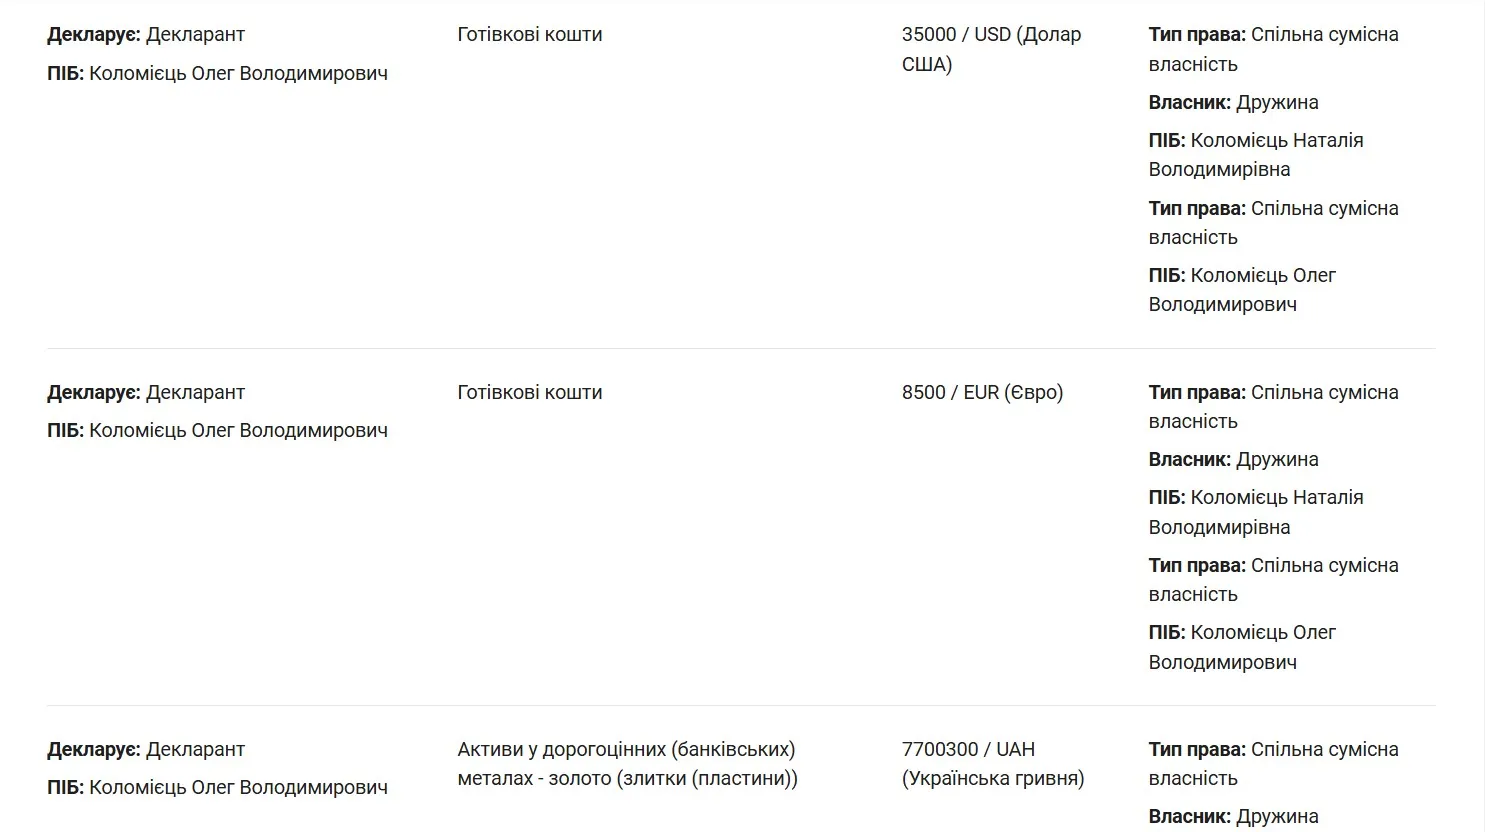The width and height of the screenshot is (1485, 832).
Task: Click co-owner Коломієць Олег in USD ownership column
Action: pyautogui.click(x=1242, y=290)
